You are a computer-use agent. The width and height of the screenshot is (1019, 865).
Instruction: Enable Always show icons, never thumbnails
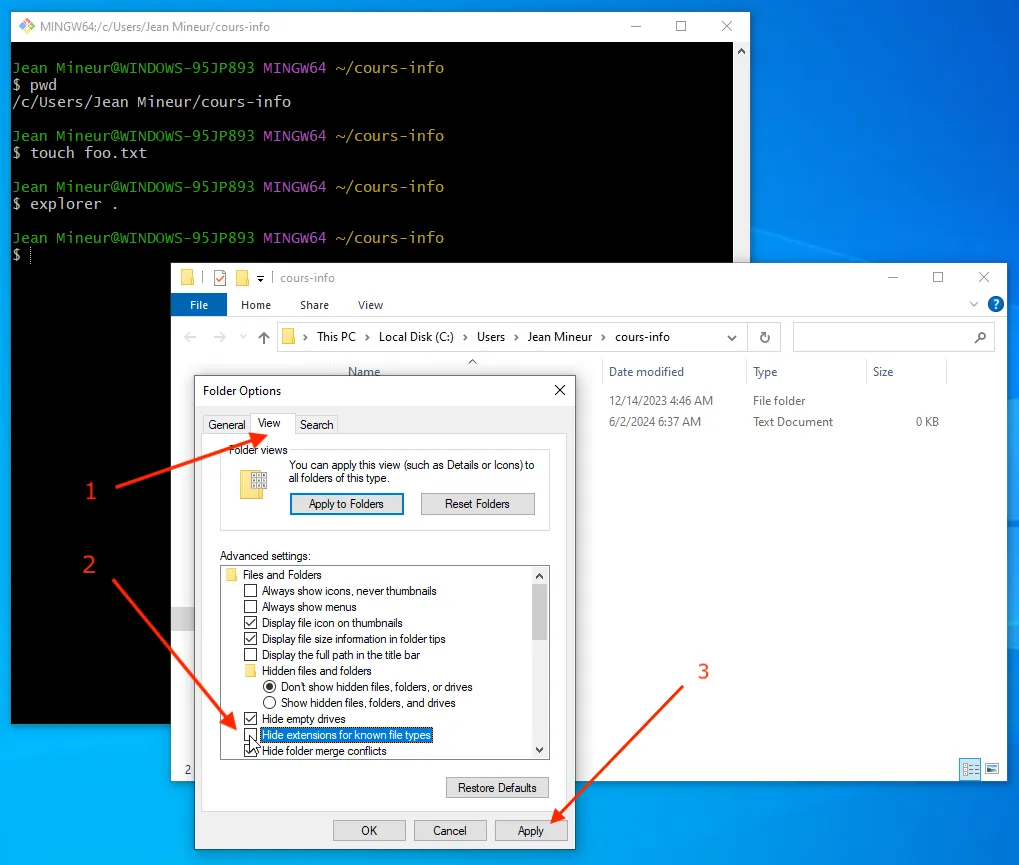point(251,591)
